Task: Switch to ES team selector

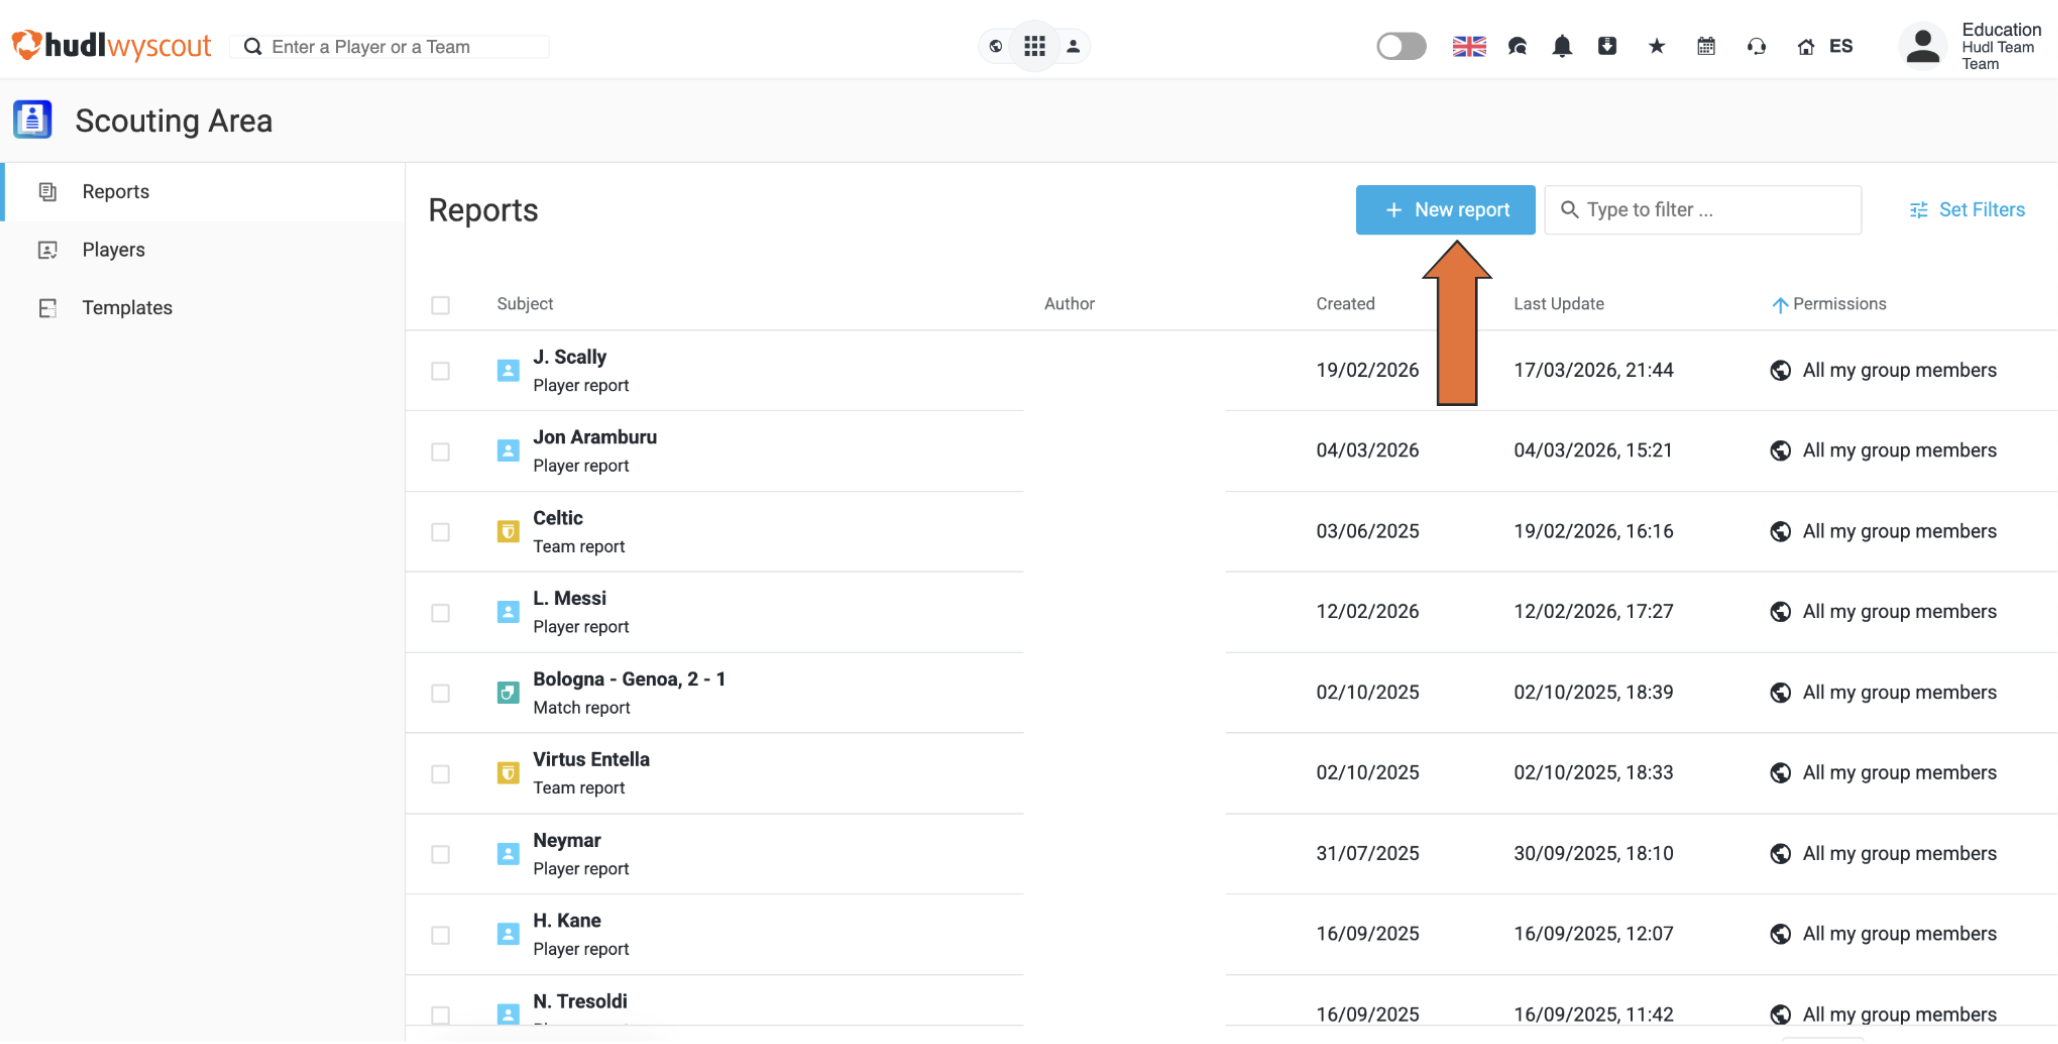Action: [1840, 46]
